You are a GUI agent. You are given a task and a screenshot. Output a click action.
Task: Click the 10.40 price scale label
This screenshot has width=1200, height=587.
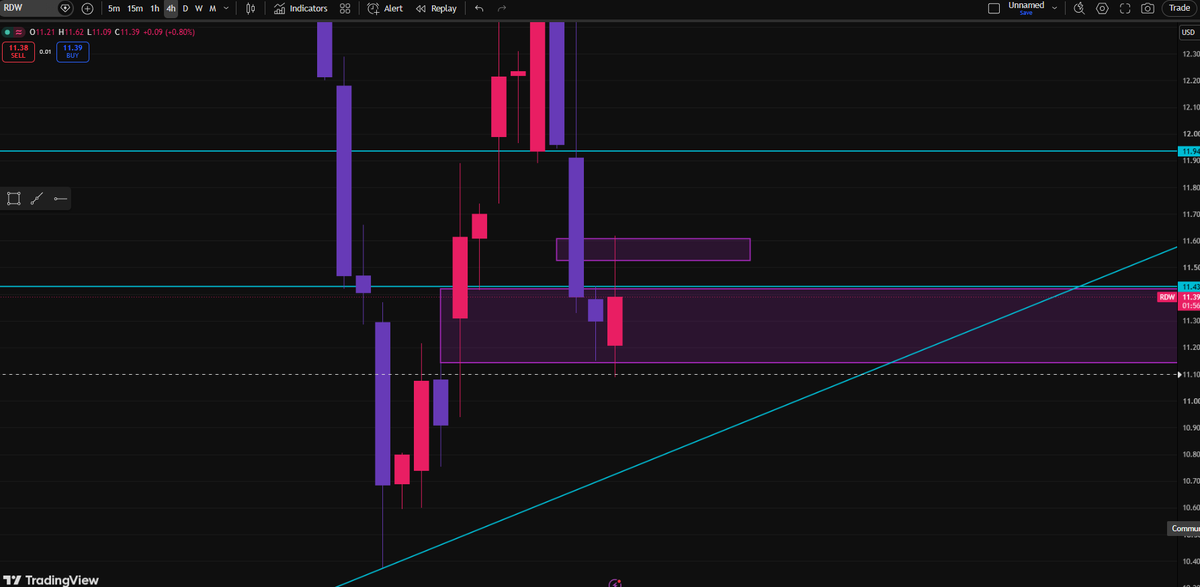[1190, 561]
